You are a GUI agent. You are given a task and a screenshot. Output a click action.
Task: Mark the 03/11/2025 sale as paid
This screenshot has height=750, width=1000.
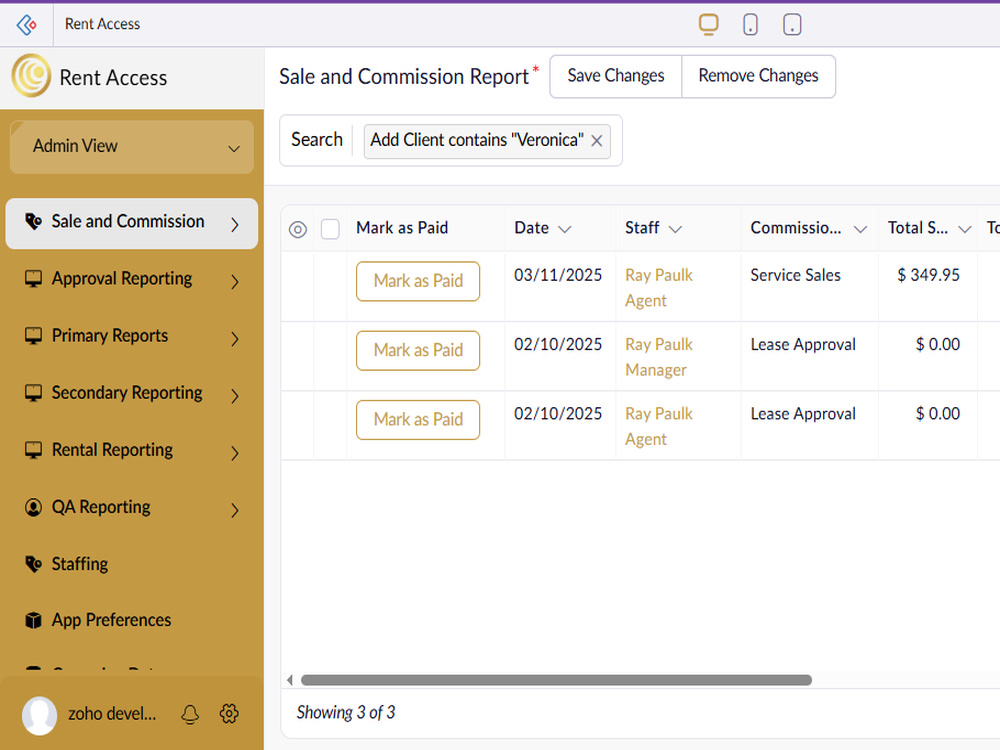coord(418,281)
